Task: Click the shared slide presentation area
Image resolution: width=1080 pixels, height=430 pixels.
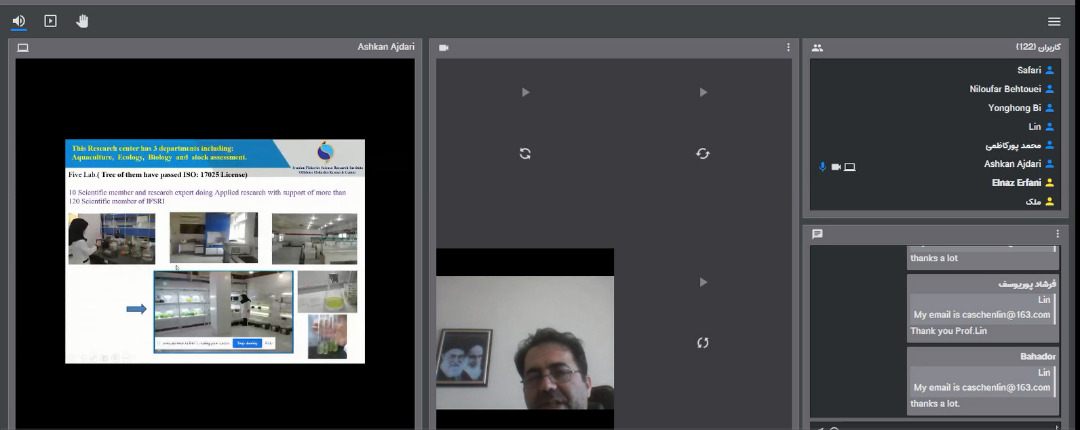Action: tap(215, 251)
